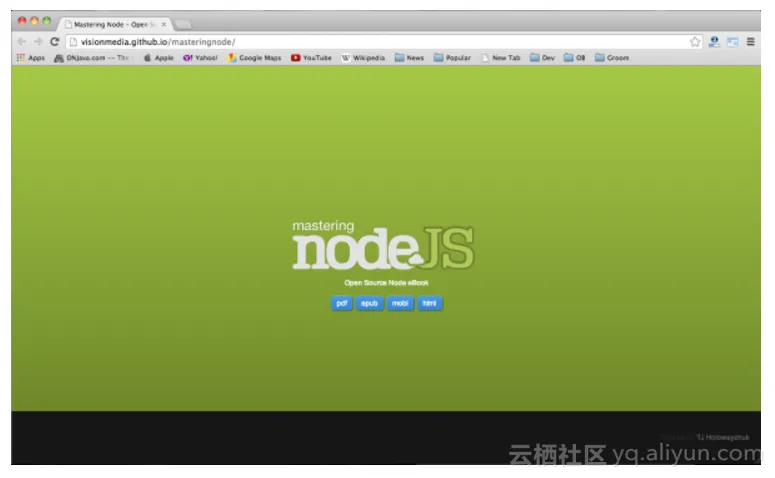This screenshot has width=775, height=478.
Task: Open the Yahoo! bookmark
Action: pyautogui.click(x=200, y=58)
